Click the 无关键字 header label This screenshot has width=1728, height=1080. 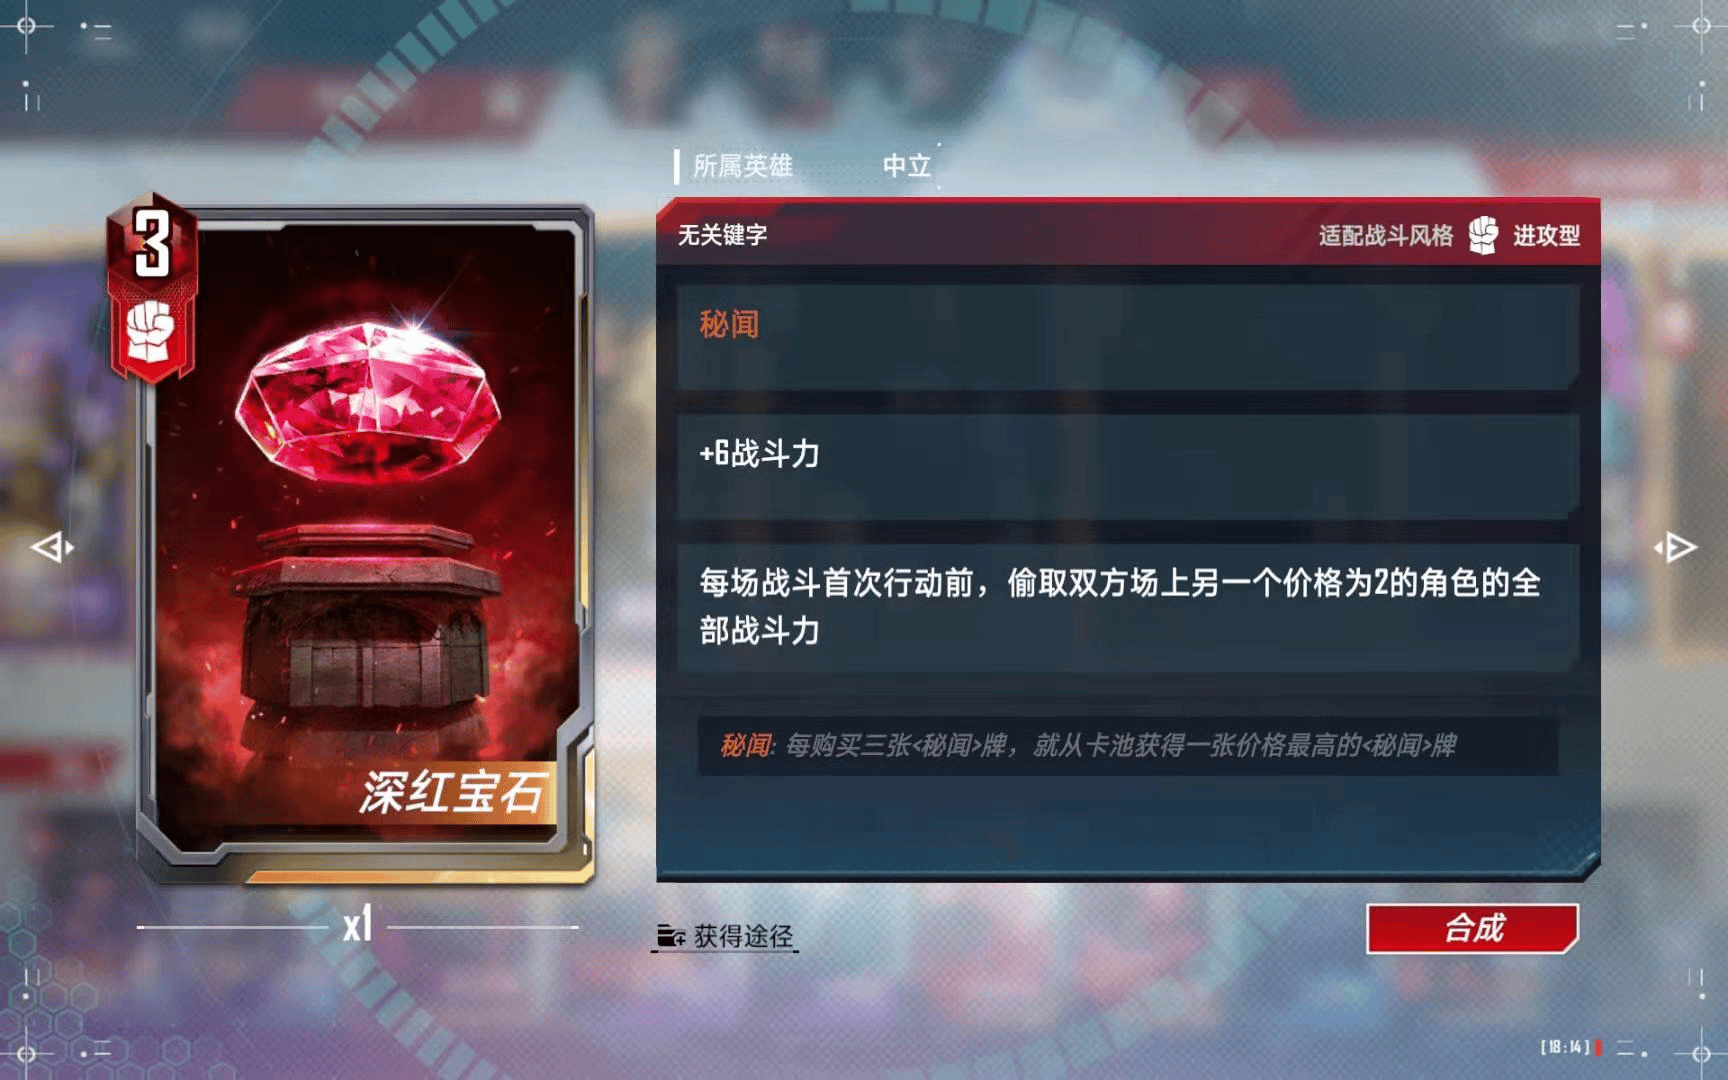coord(722,235)
